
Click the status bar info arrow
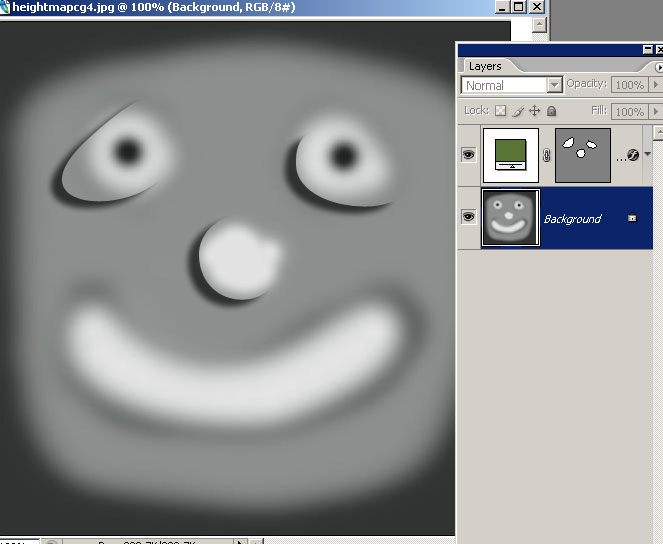point(239,541)
